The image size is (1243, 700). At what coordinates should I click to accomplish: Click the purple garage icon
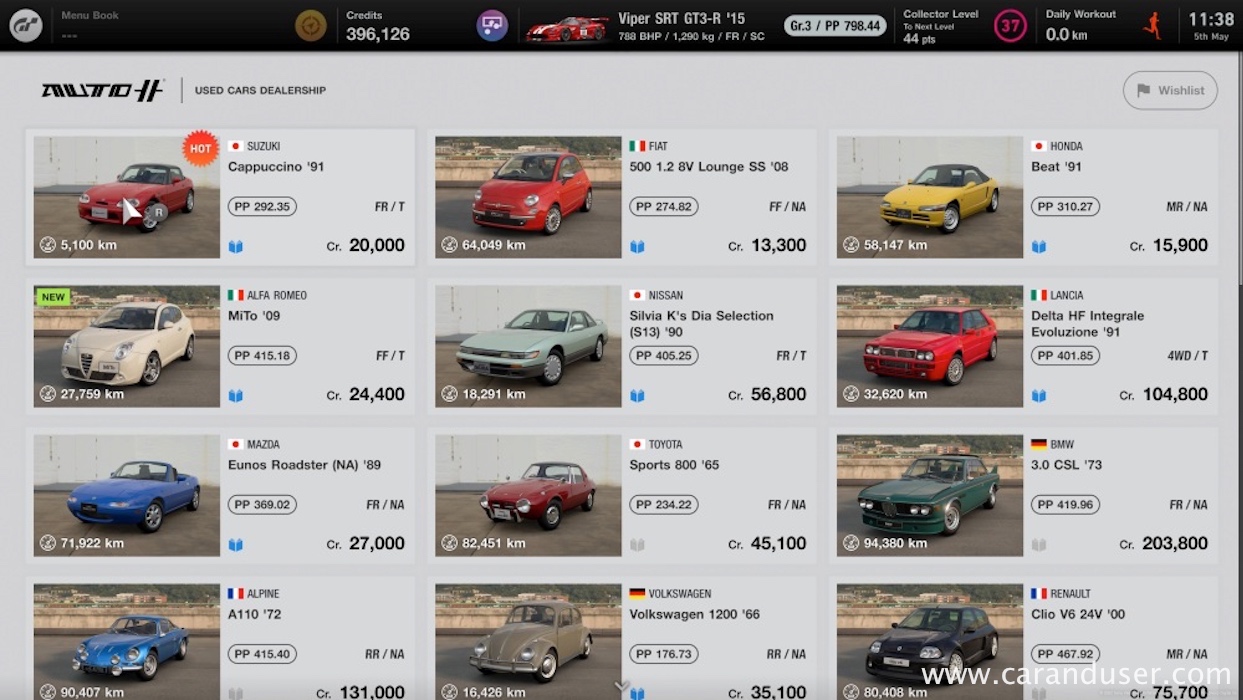point(492,25)
